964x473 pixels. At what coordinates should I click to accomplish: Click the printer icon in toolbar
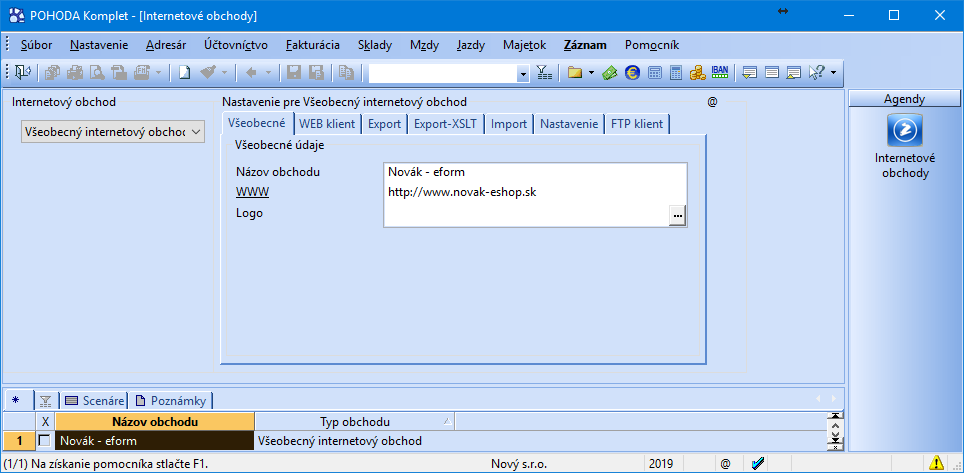(x=75, y=73)
